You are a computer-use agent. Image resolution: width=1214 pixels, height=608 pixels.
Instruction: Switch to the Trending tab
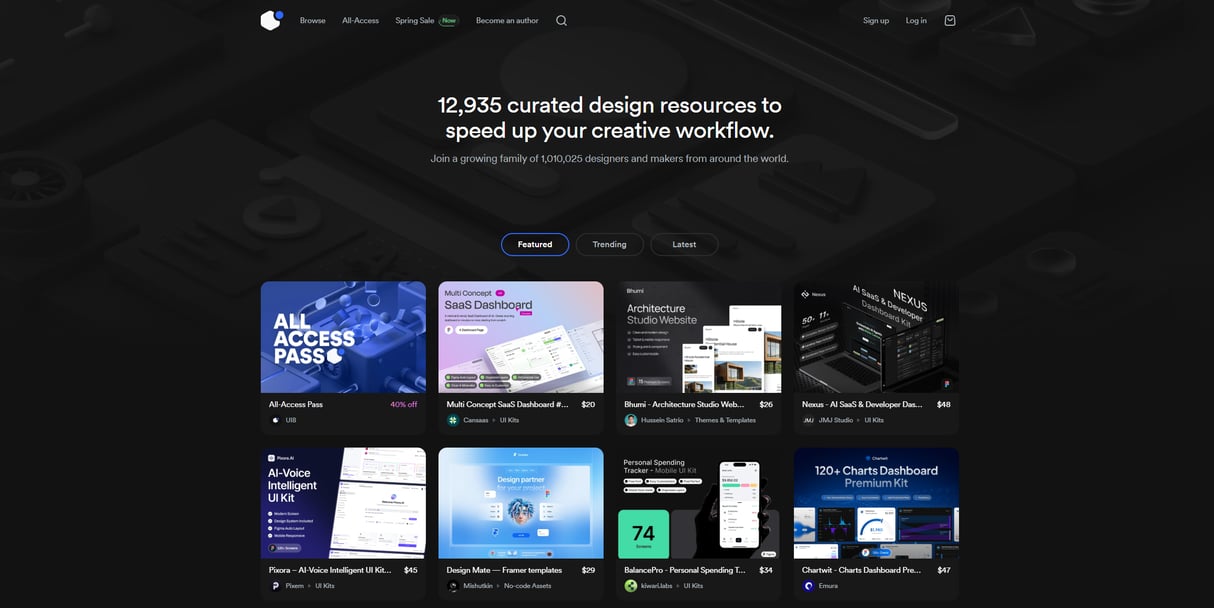click(x=609, y=244)
